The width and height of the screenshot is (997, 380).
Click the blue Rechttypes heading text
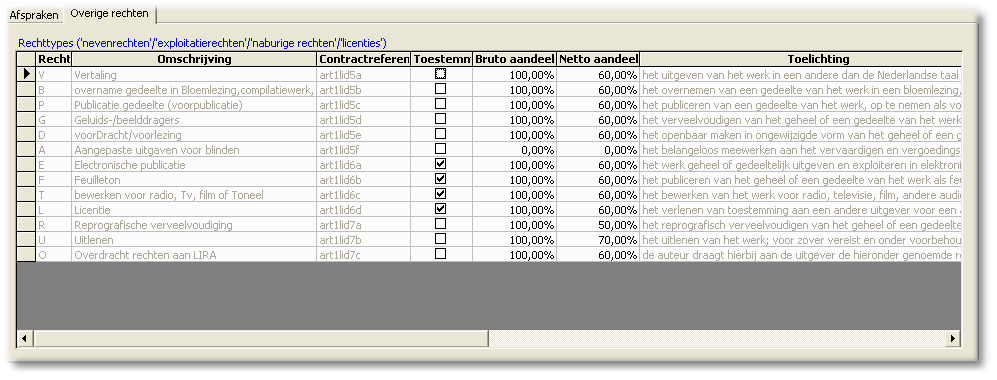click(x=202, y=43)
